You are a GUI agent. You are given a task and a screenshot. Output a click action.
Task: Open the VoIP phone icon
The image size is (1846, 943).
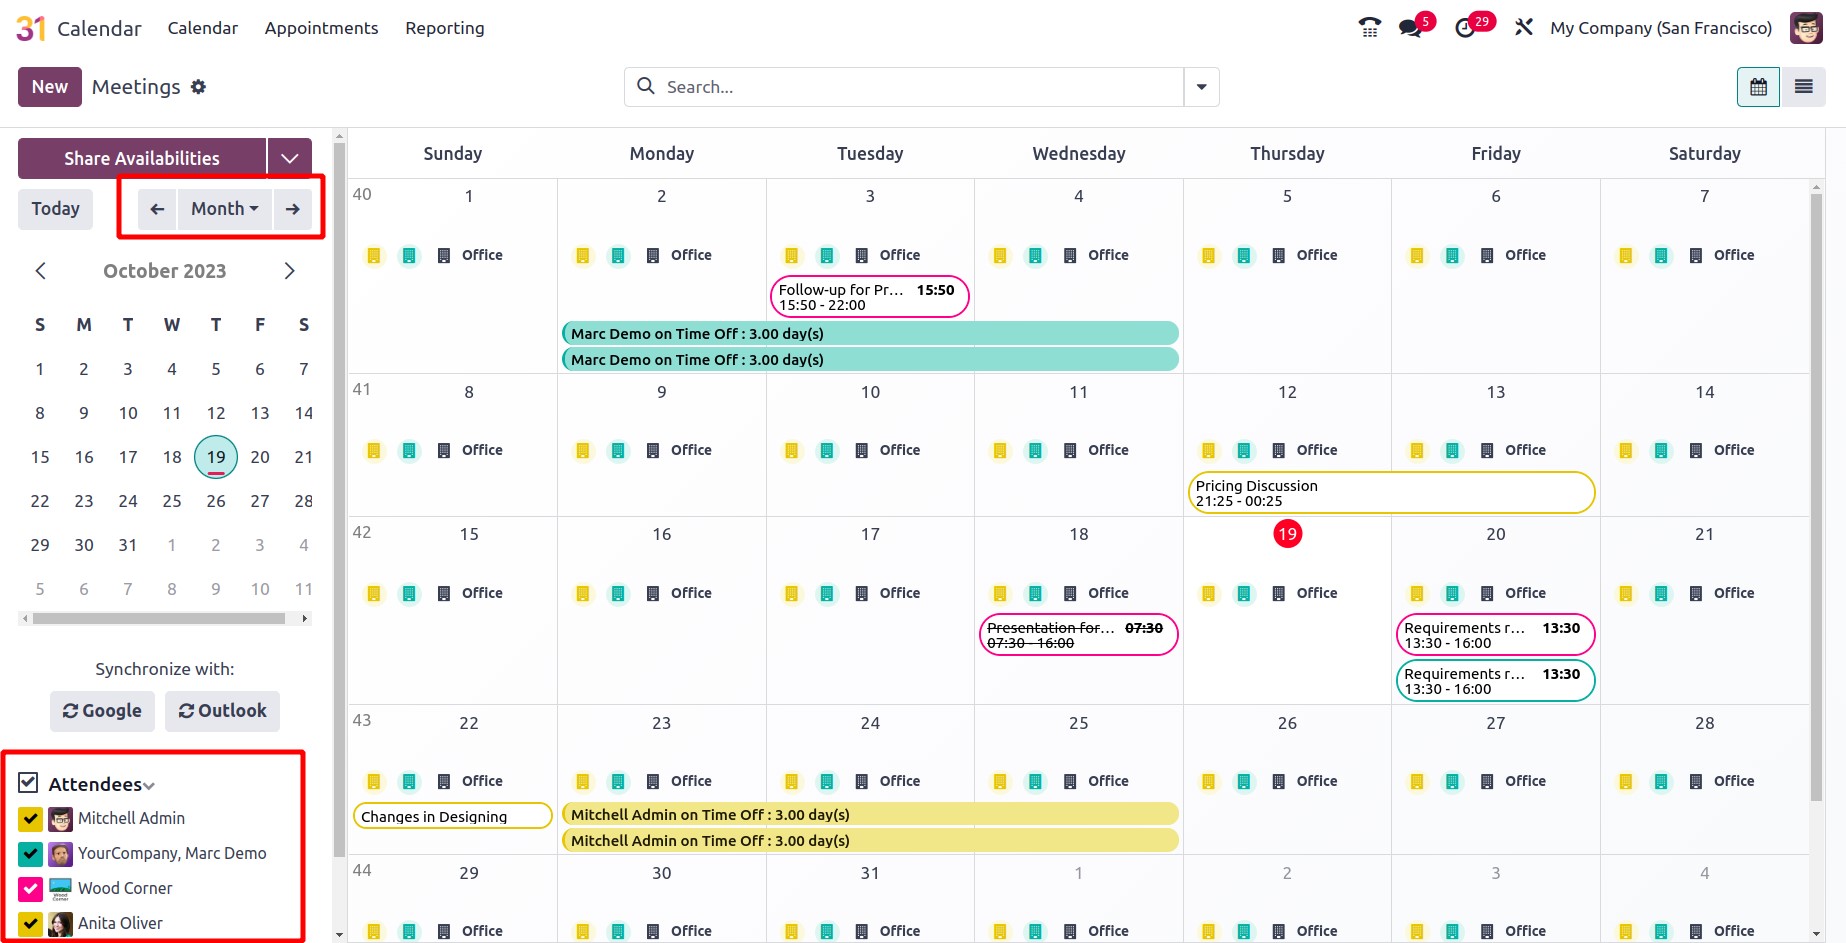point(1370,28)
